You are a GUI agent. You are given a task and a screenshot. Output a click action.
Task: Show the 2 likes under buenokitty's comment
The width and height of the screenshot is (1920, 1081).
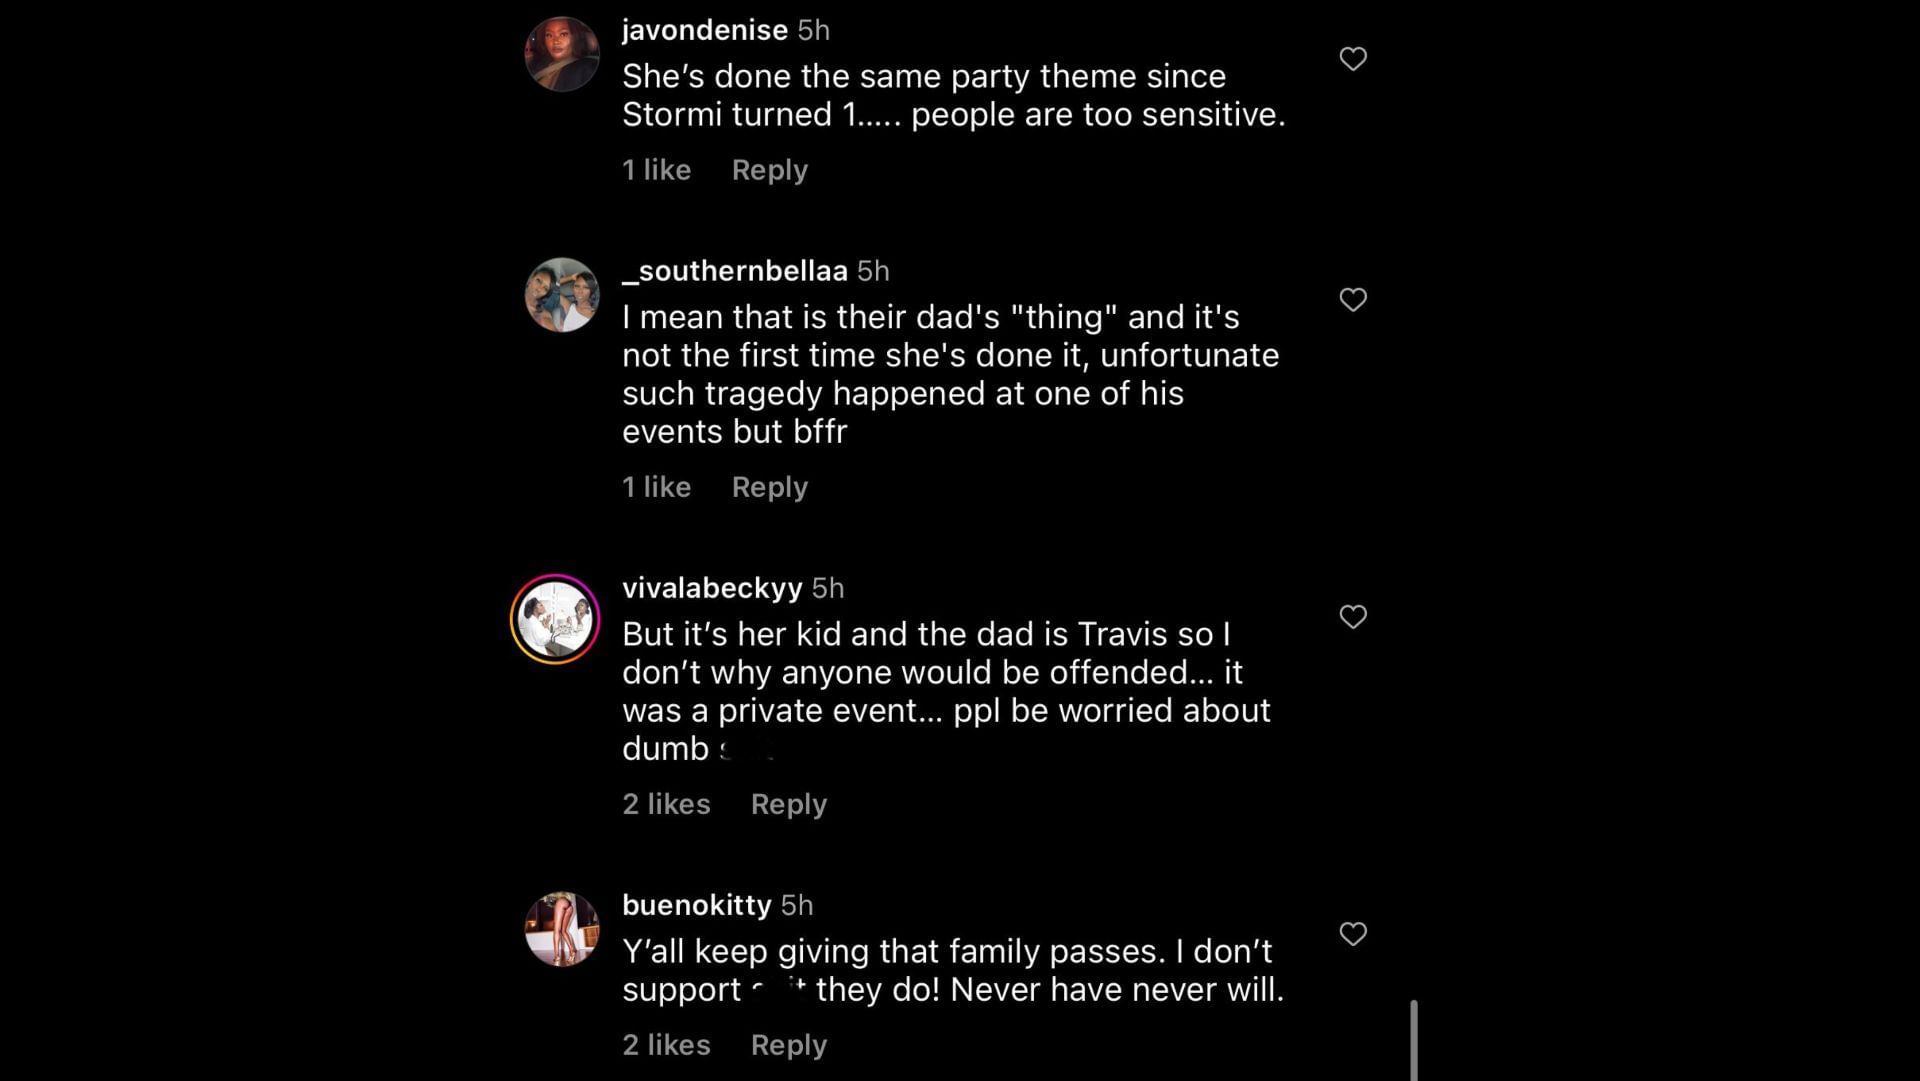point(666,1044)
